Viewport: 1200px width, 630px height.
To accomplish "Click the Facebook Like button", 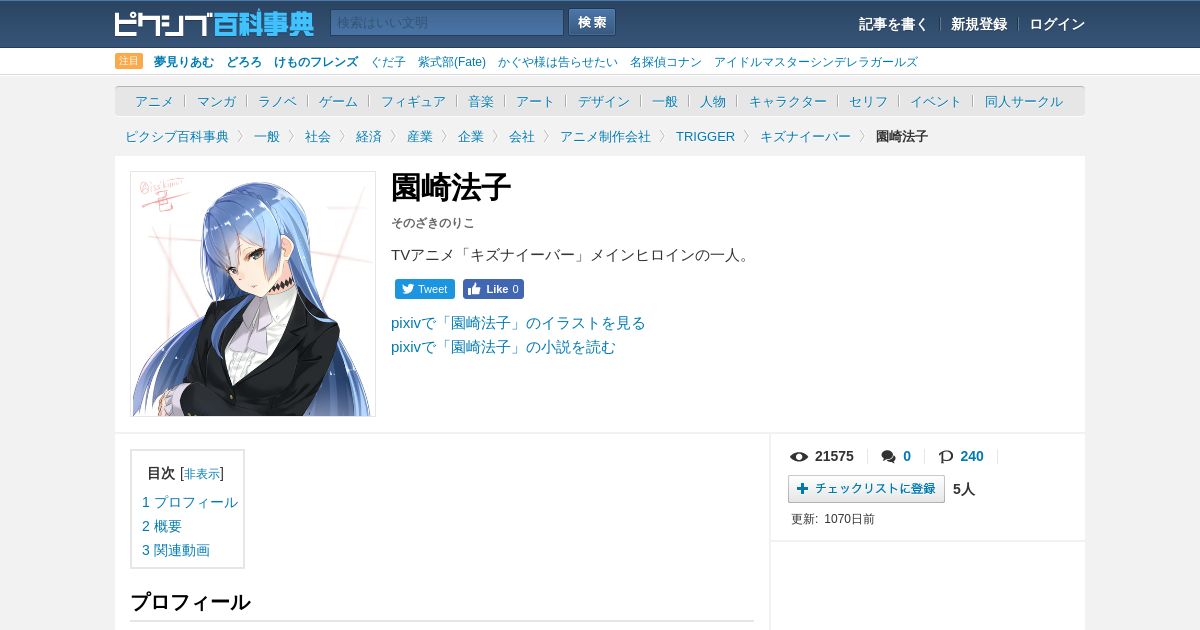I will click(493, 289).
